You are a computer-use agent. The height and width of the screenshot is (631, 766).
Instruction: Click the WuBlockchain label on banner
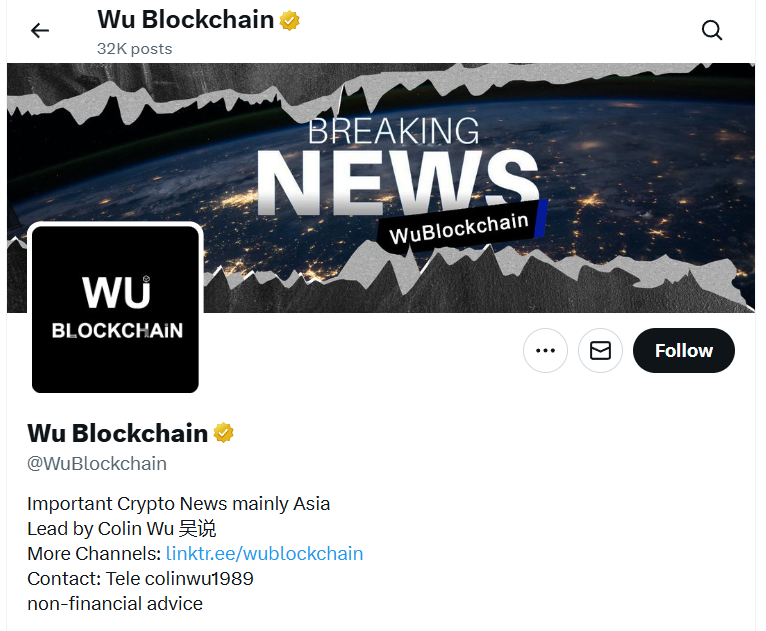[459, 228]
